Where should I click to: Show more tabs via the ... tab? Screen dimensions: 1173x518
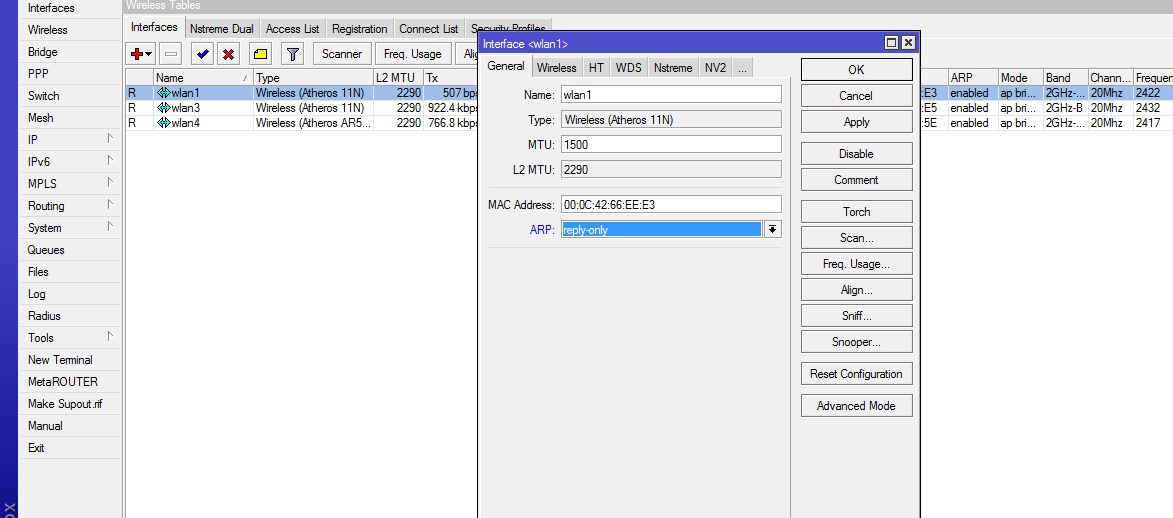pos(741,67)
